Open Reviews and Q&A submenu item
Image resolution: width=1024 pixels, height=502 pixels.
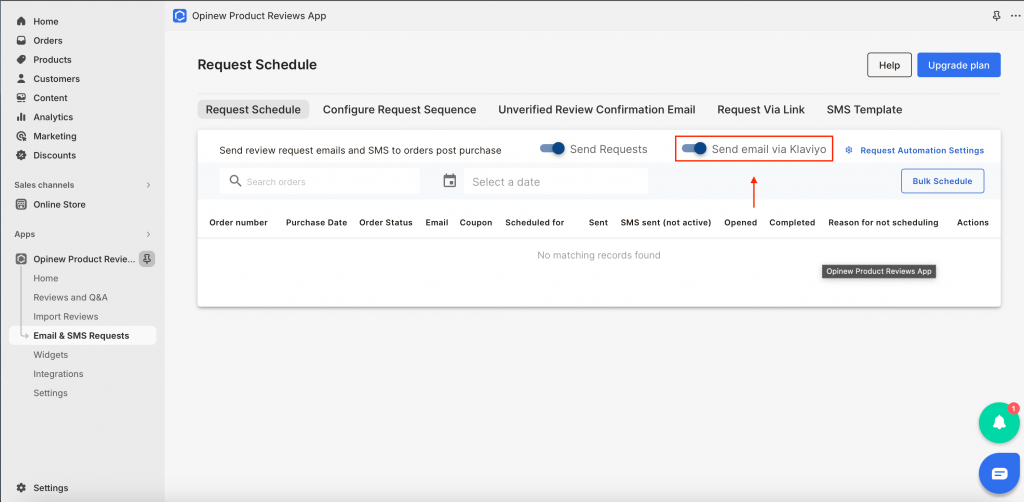tap(71, 297)
